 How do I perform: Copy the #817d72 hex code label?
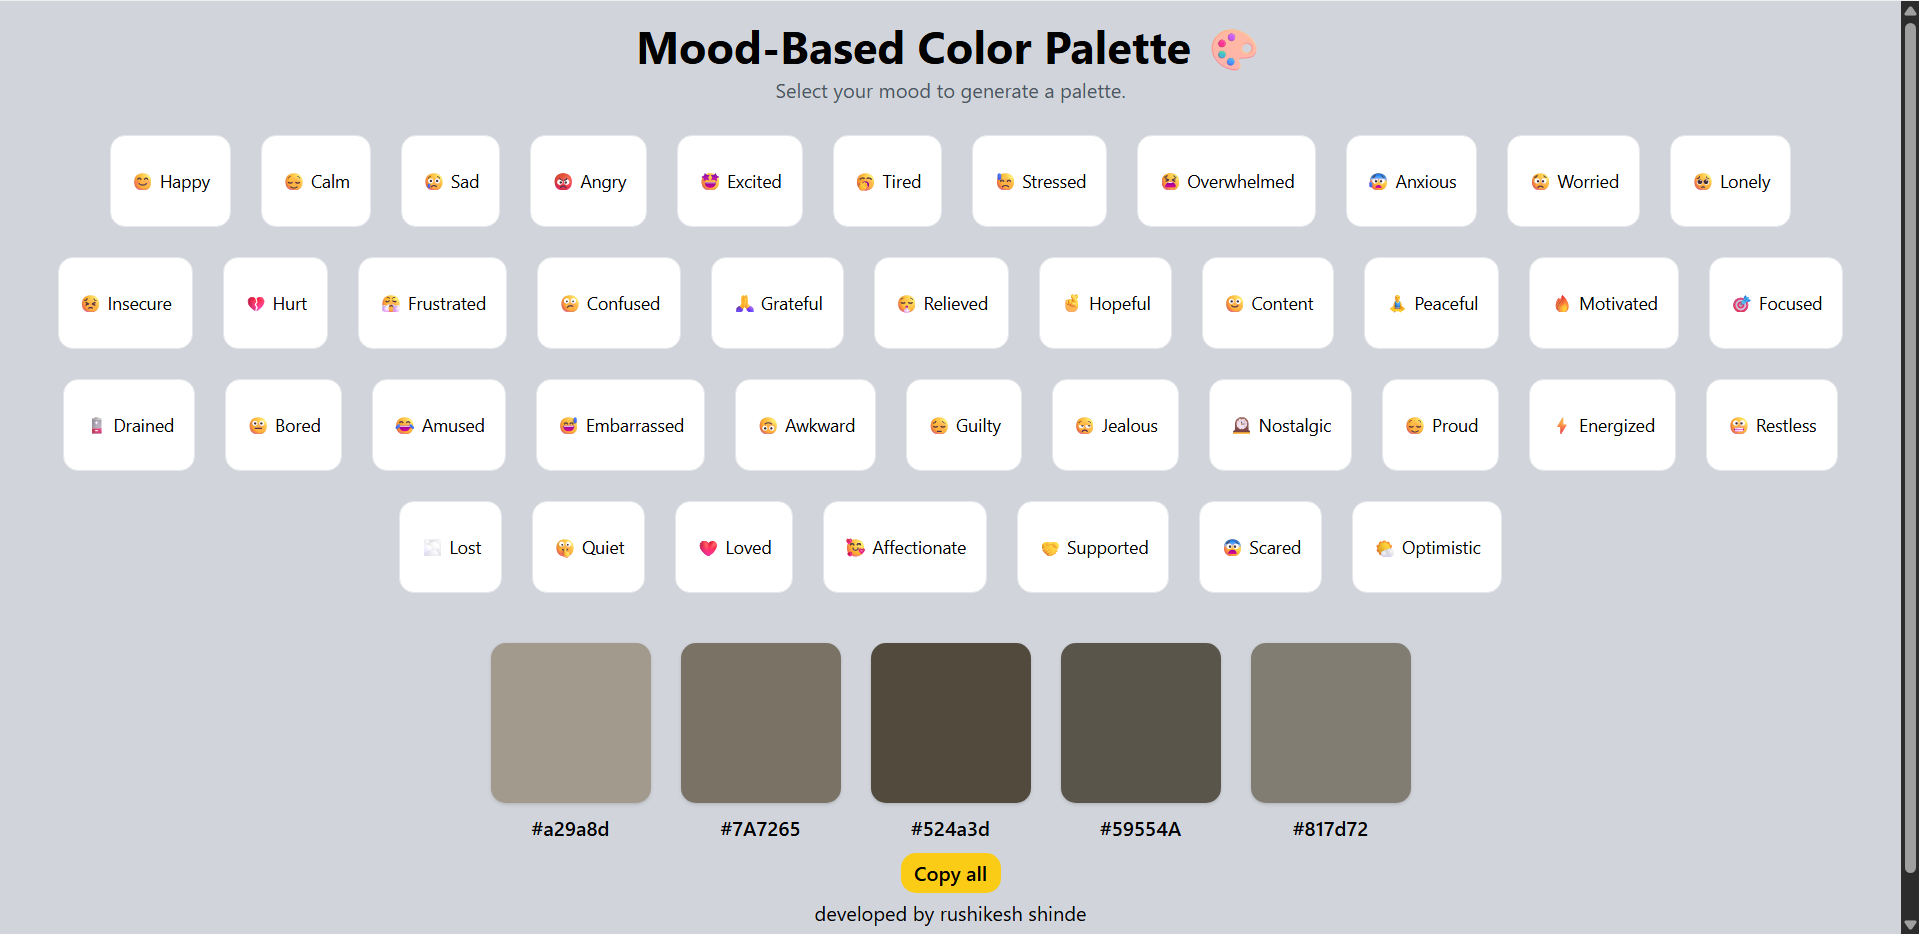(x=1330, y=829)
